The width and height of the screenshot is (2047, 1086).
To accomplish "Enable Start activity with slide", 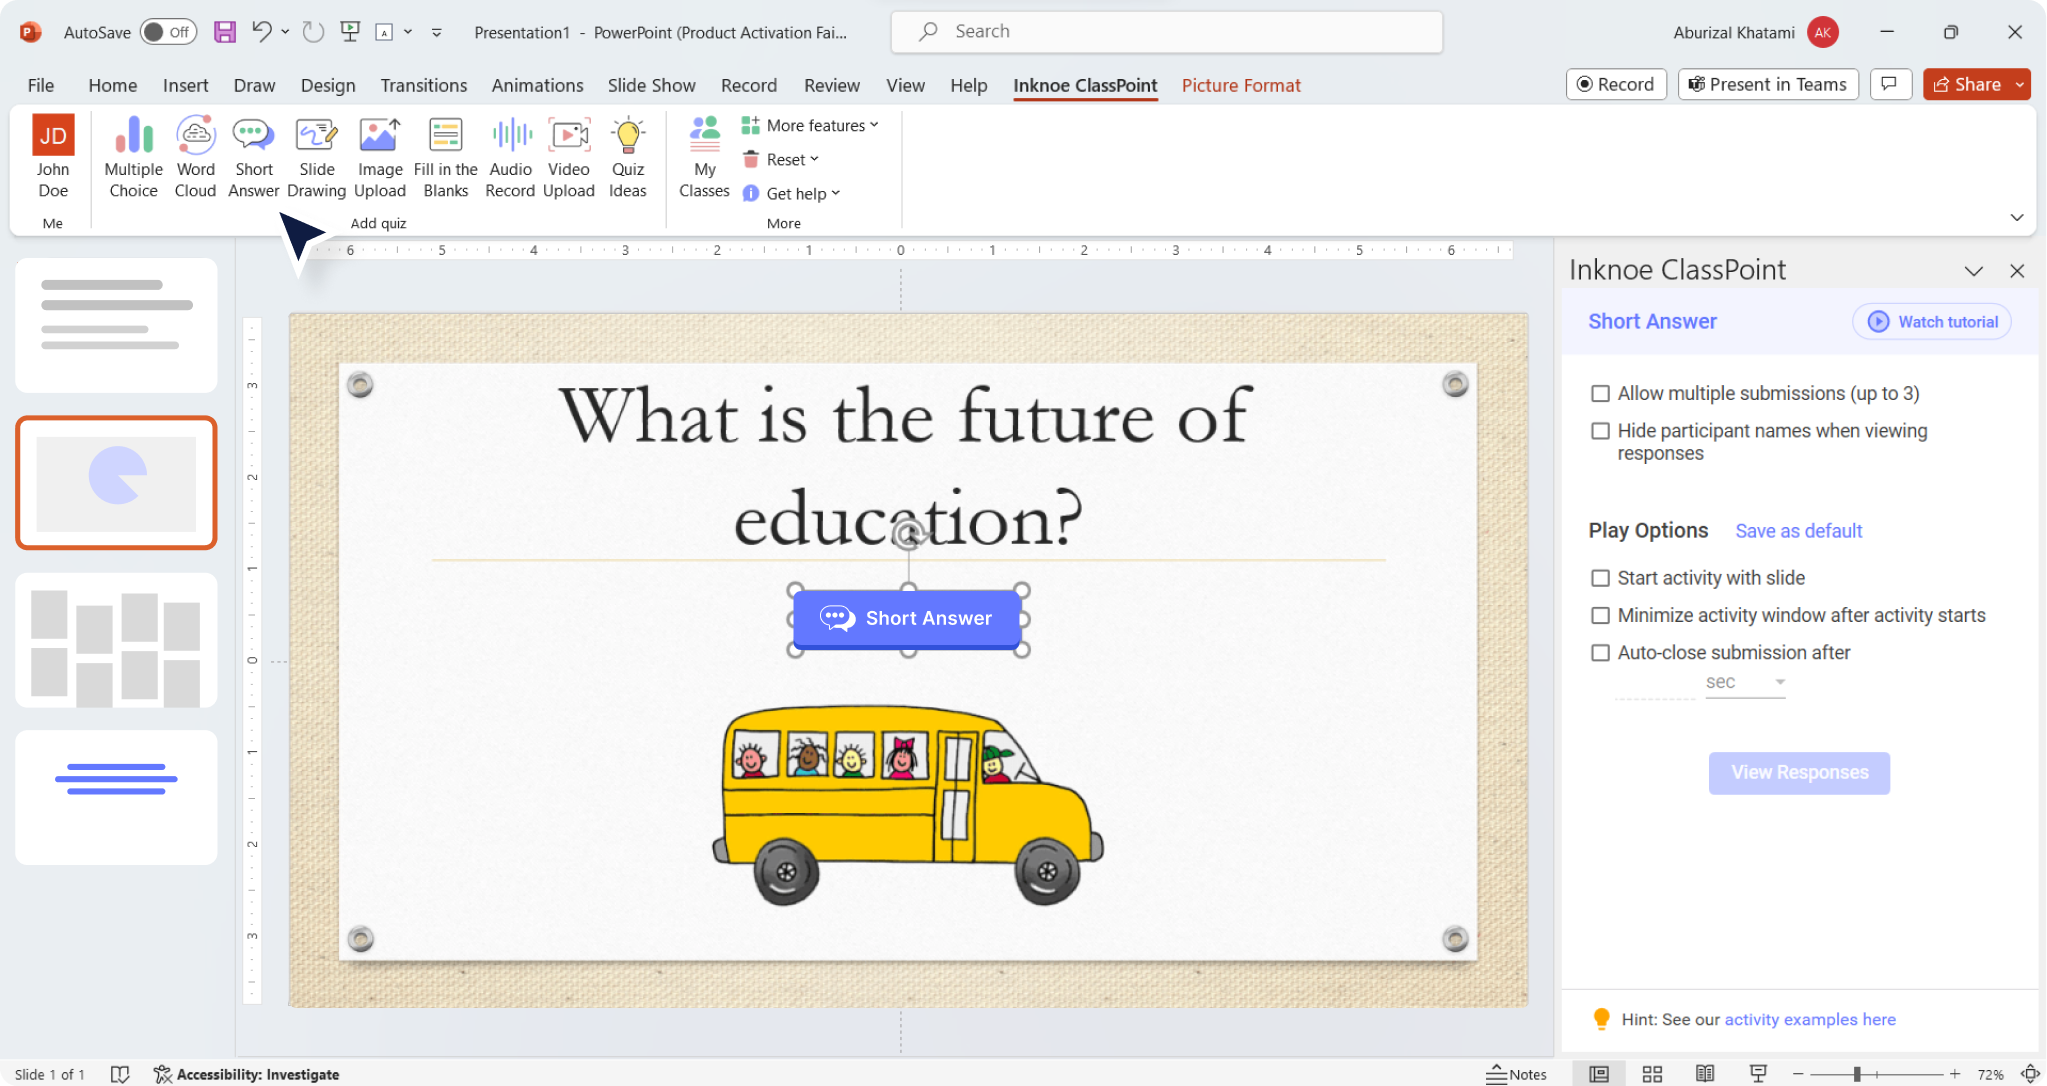I will 1600,577.
